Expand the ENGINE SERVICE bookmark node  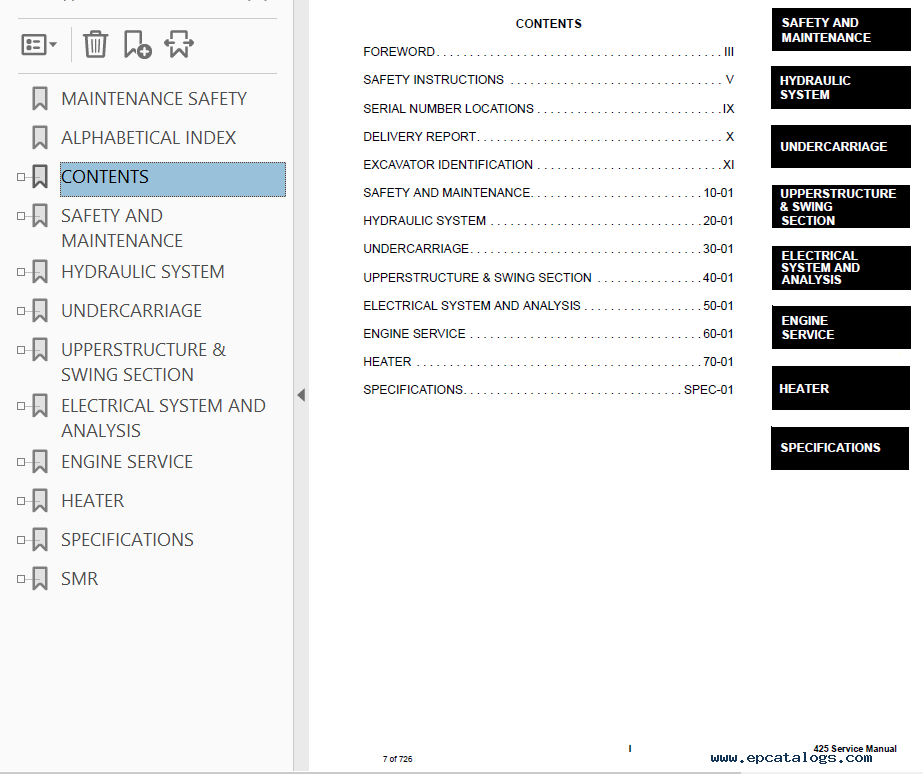20,462
